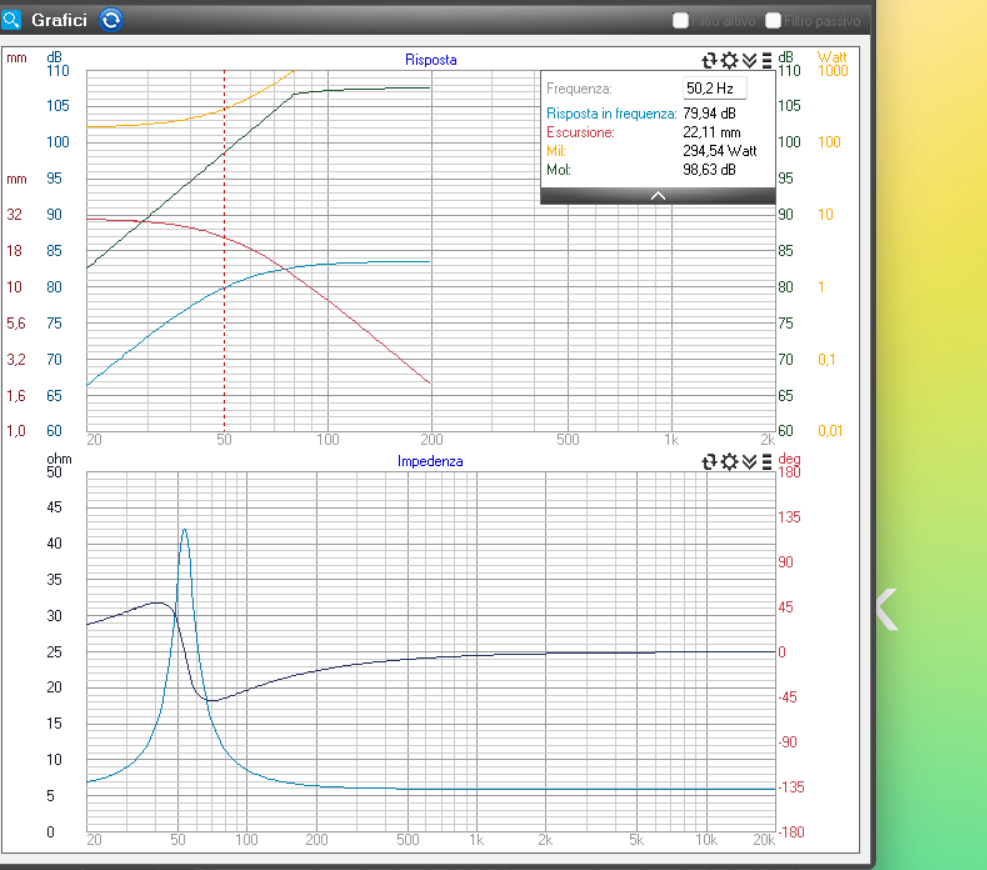This screenshot has width=987, height=870.
Task: Click the 79,94 dB value
Action: [x=709, y=113]
